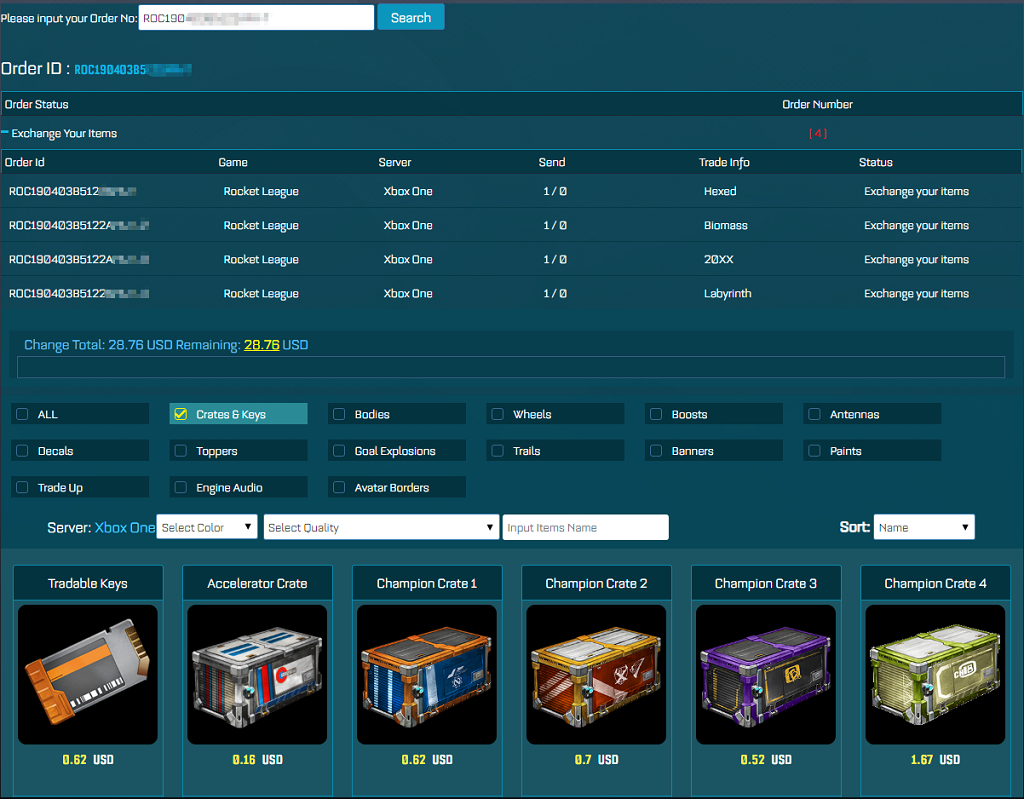Click the Champion Crate 4 title
Image resolution: width=1024 pixels, height=799 pixels.
pos(935,583)
